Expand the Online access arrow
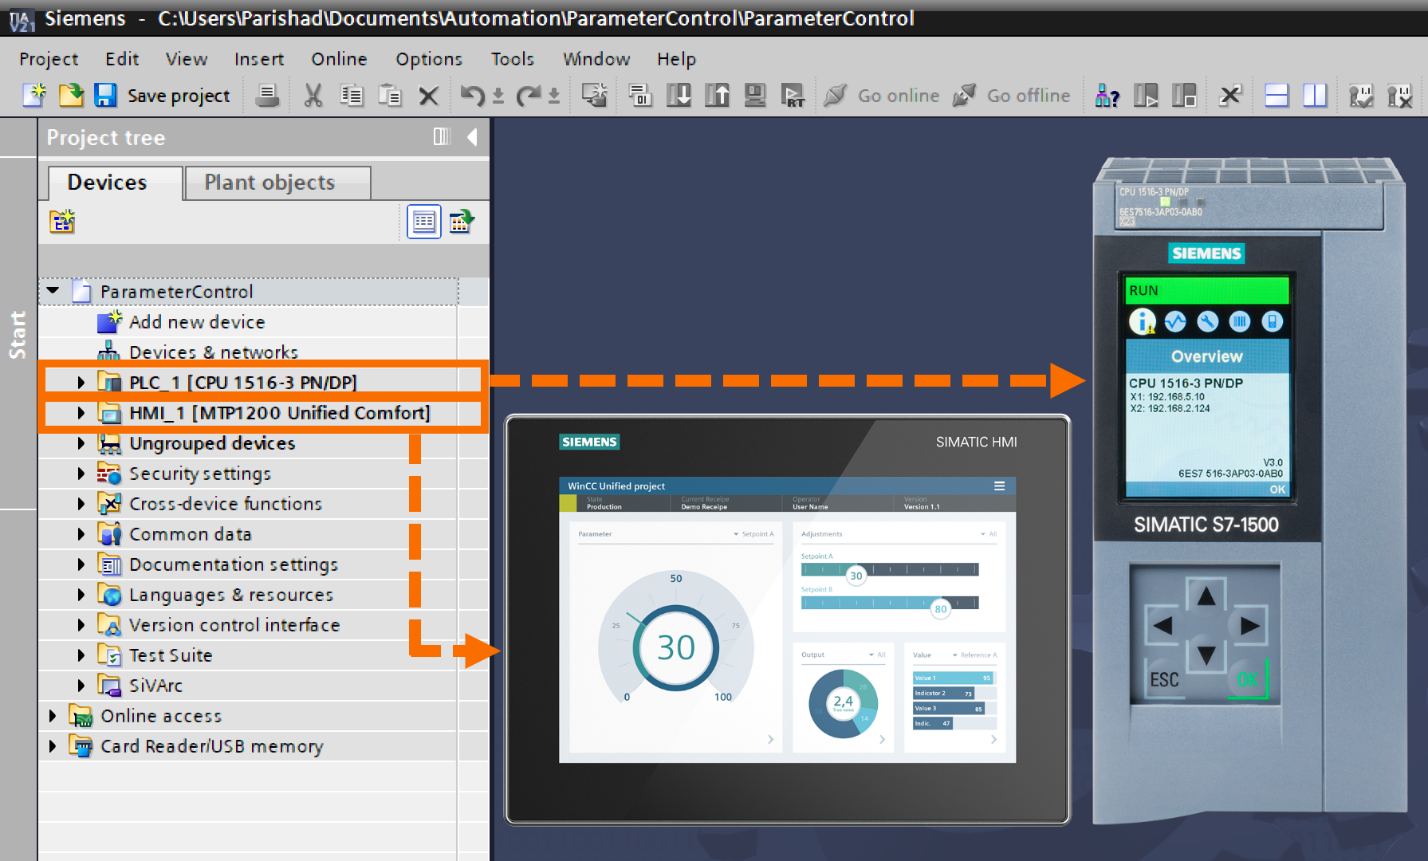Viewport: 1428px width, 861px height. point(52,716)
